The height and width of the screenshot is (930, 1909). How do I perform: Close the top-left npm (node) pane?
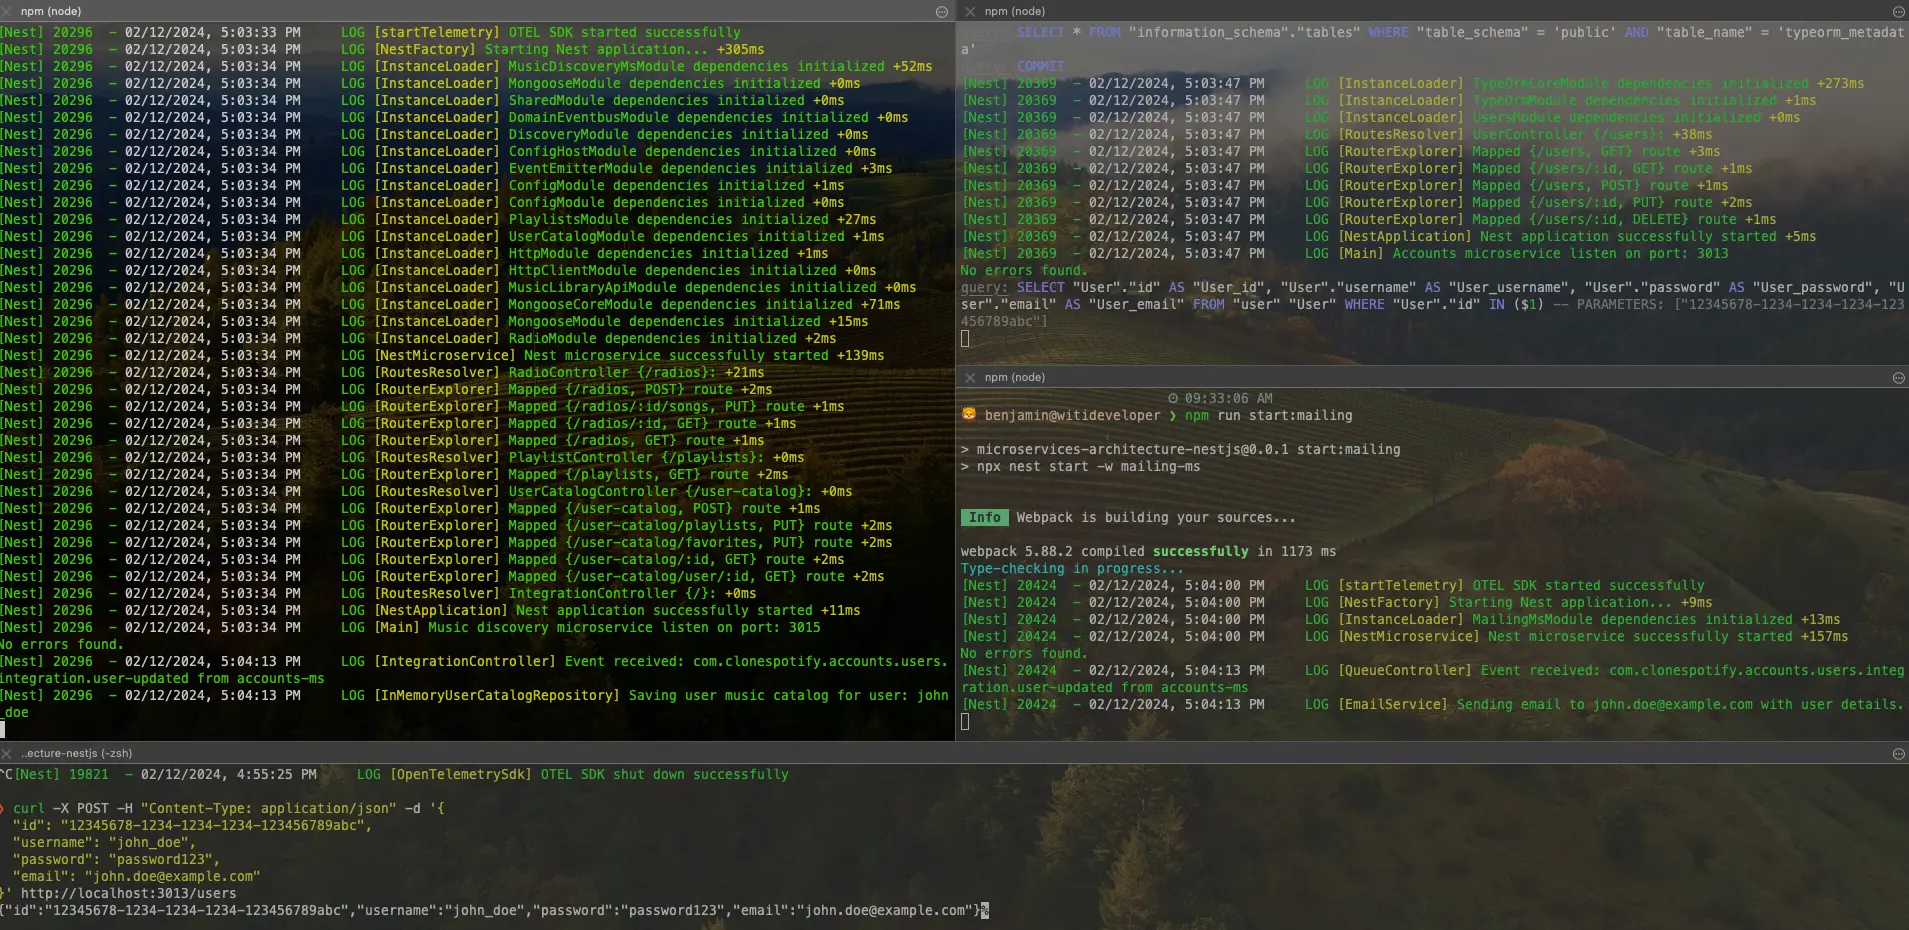click(7, 11)
